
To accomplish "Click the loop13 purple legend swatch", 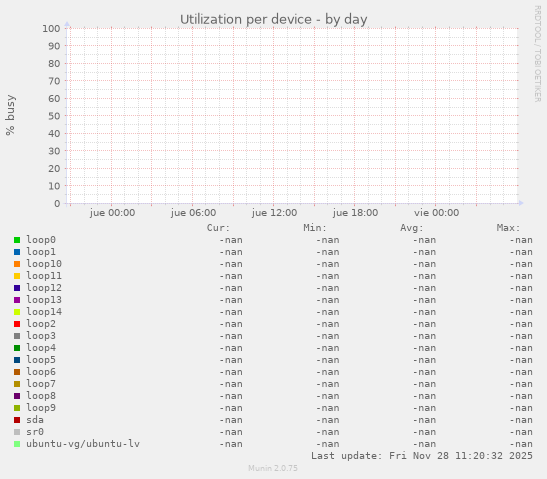I will click(17, 300).
